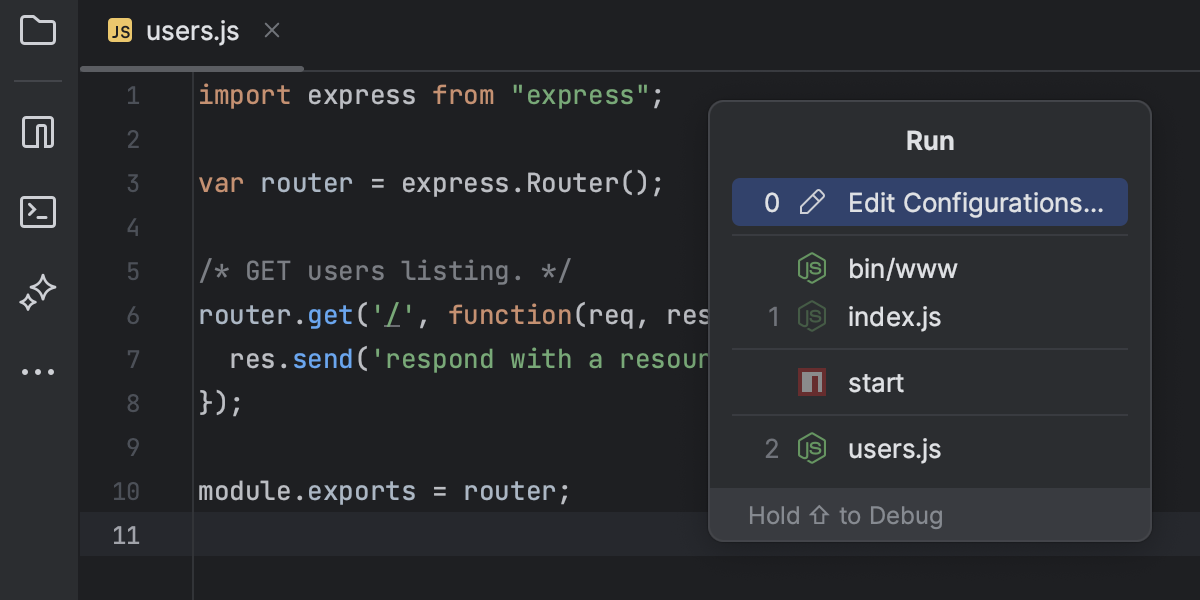Open the Bookmarks tool window
The height and width of the screenshot is (600, 1200).
pos(37,132)
